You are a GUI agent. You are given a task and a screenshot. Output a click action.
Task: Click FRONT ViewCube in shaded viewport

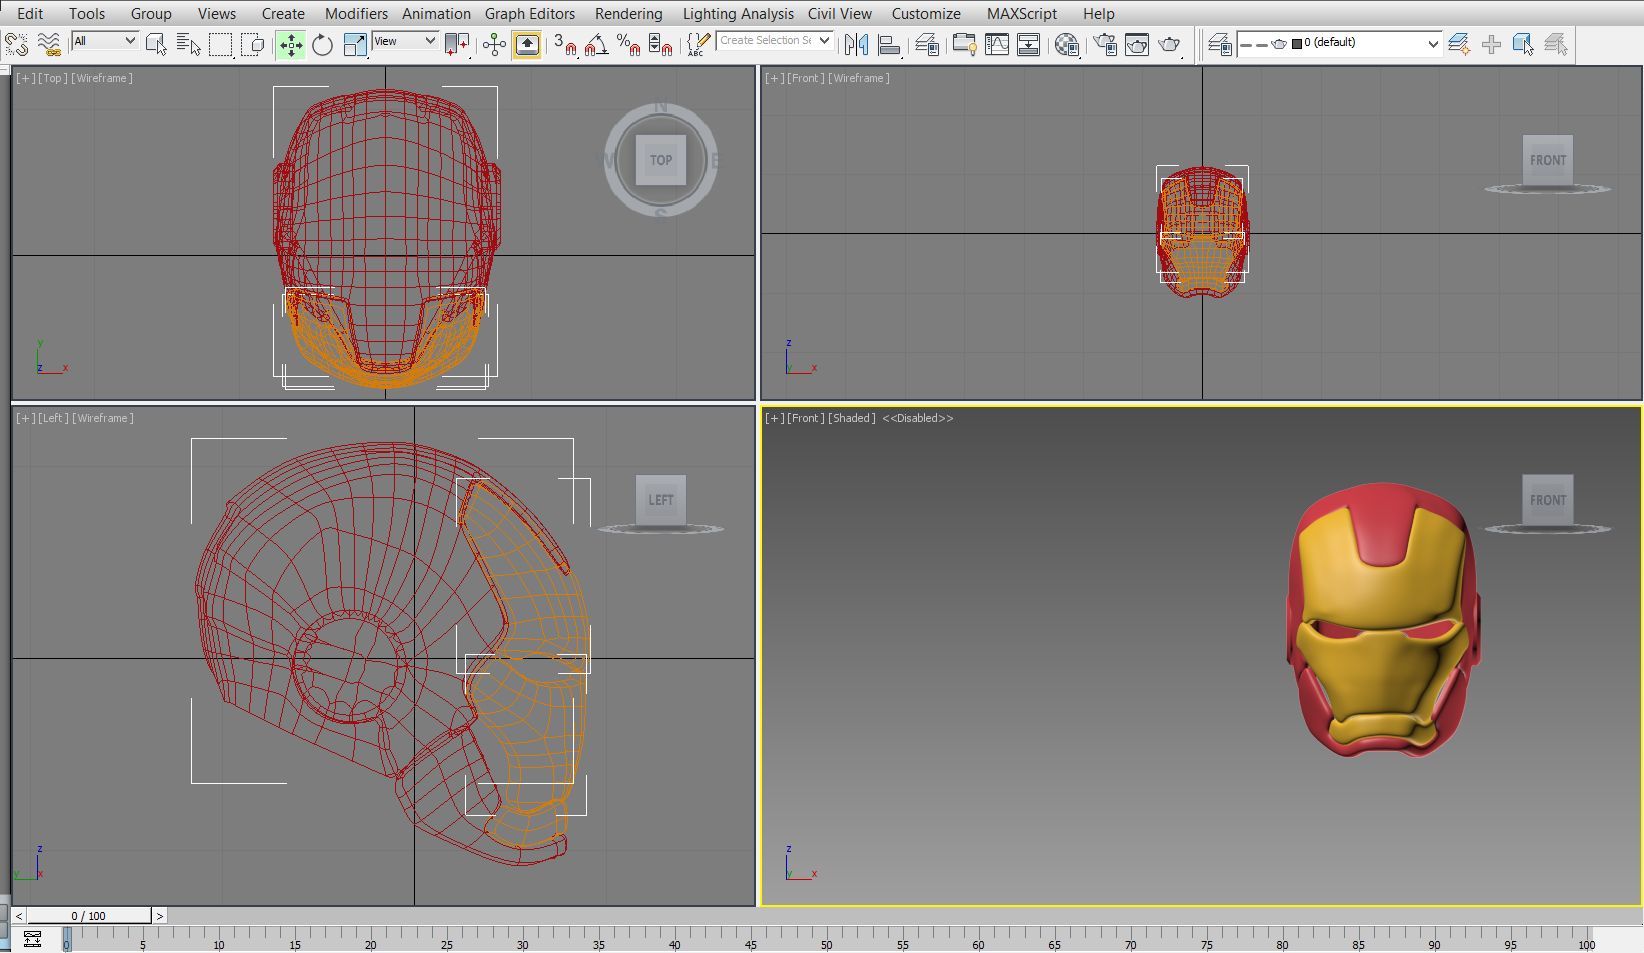(x=1548, y=500)
